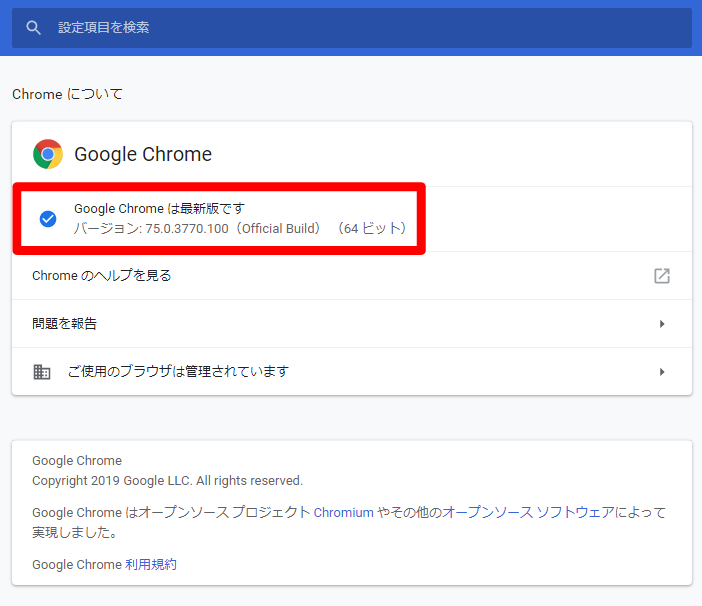Viewport: 702px width, 606px height.
Task: Open external link icon for Chrome help
Action: (662, 276)
